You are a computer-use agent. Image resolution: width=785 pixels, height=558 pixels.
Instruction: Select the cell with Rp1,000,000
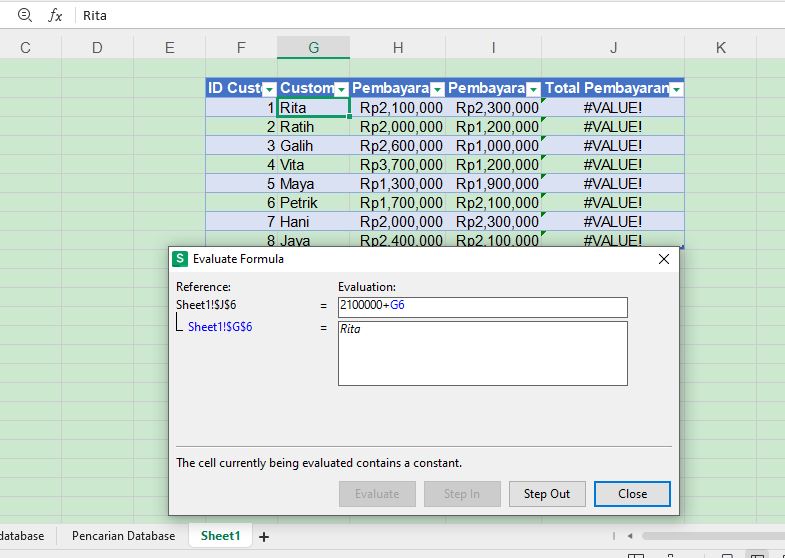[494, 146]
